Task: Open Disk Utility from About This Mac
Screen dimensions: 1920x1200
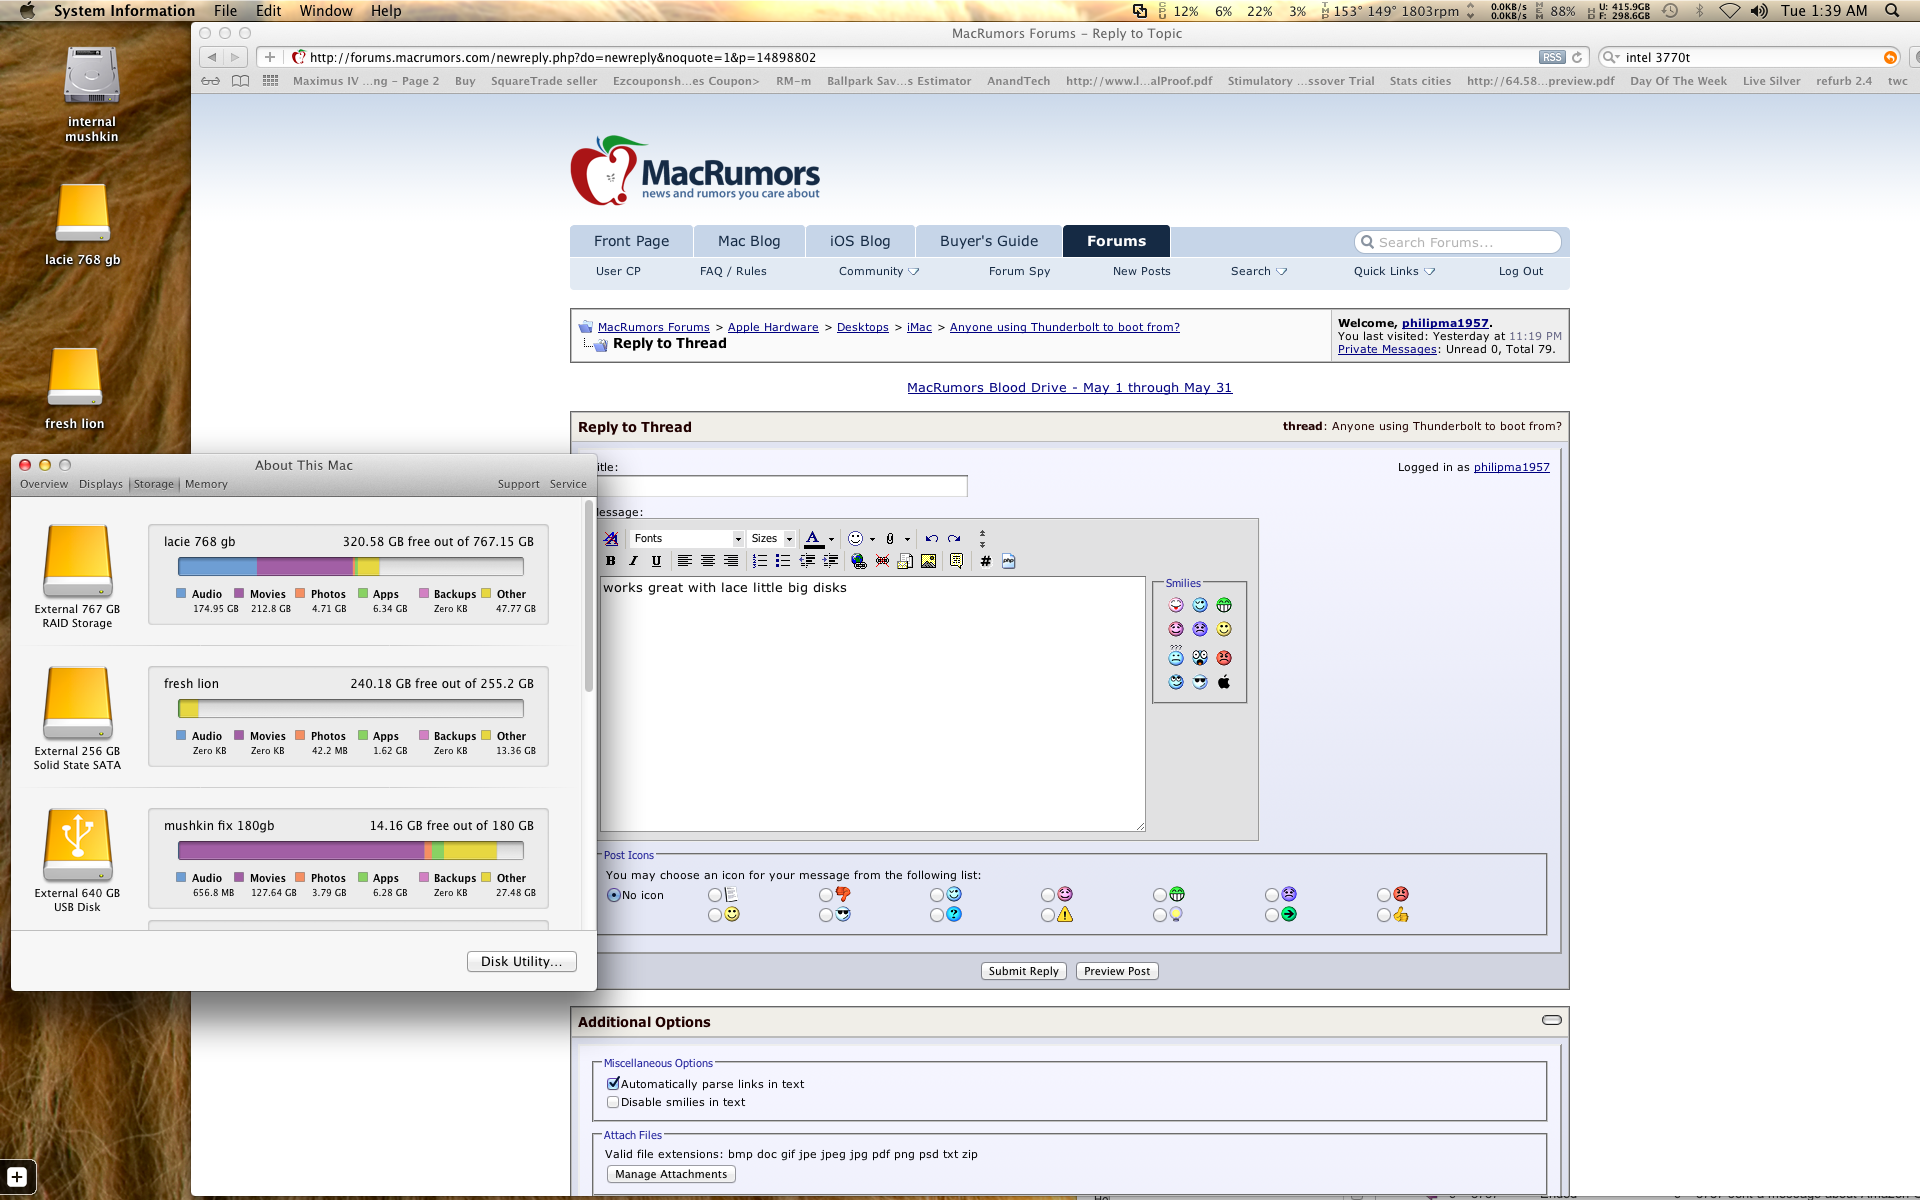Action: tap(522, 961)
